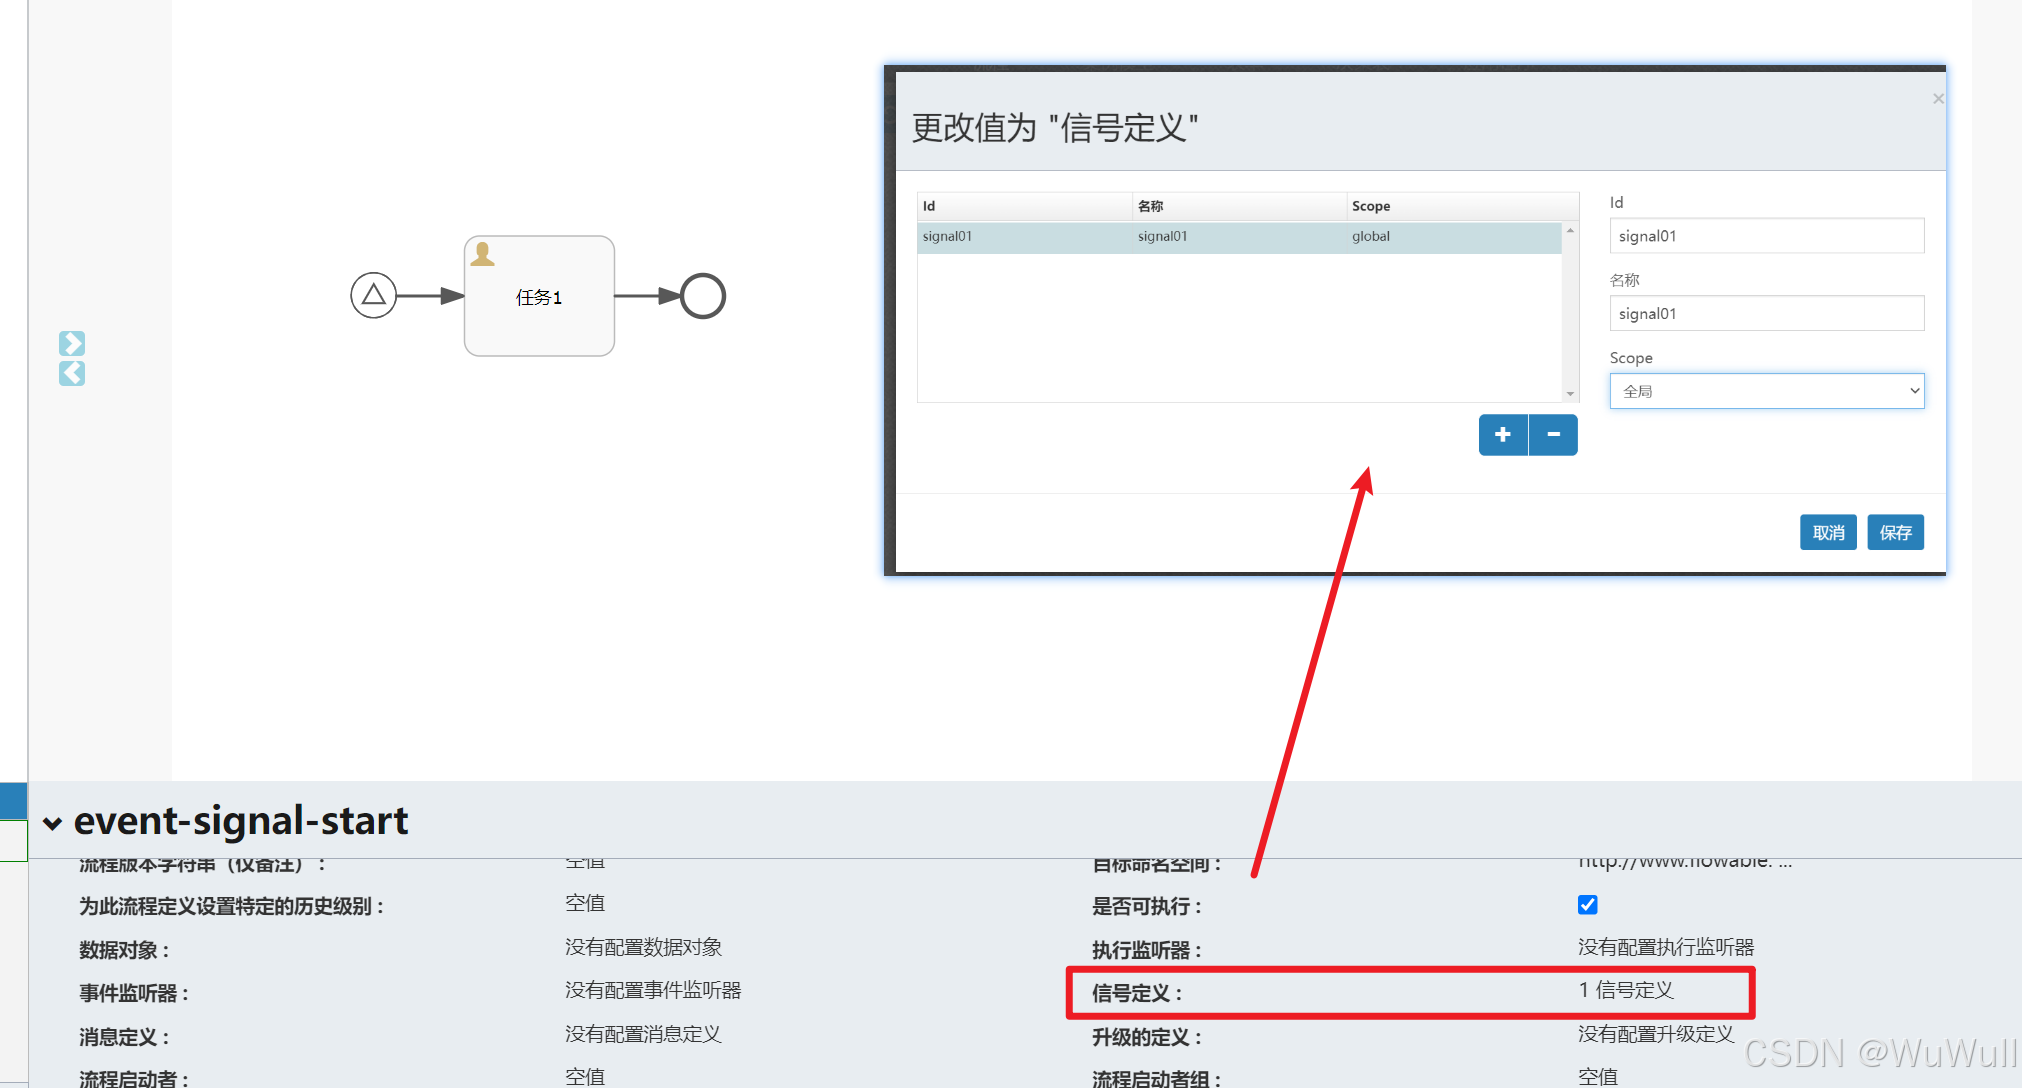This screenshot has height=1088, width=2022.
Task: Click the left-arrow panel collapse icon
Action: (x=72, y=374)
